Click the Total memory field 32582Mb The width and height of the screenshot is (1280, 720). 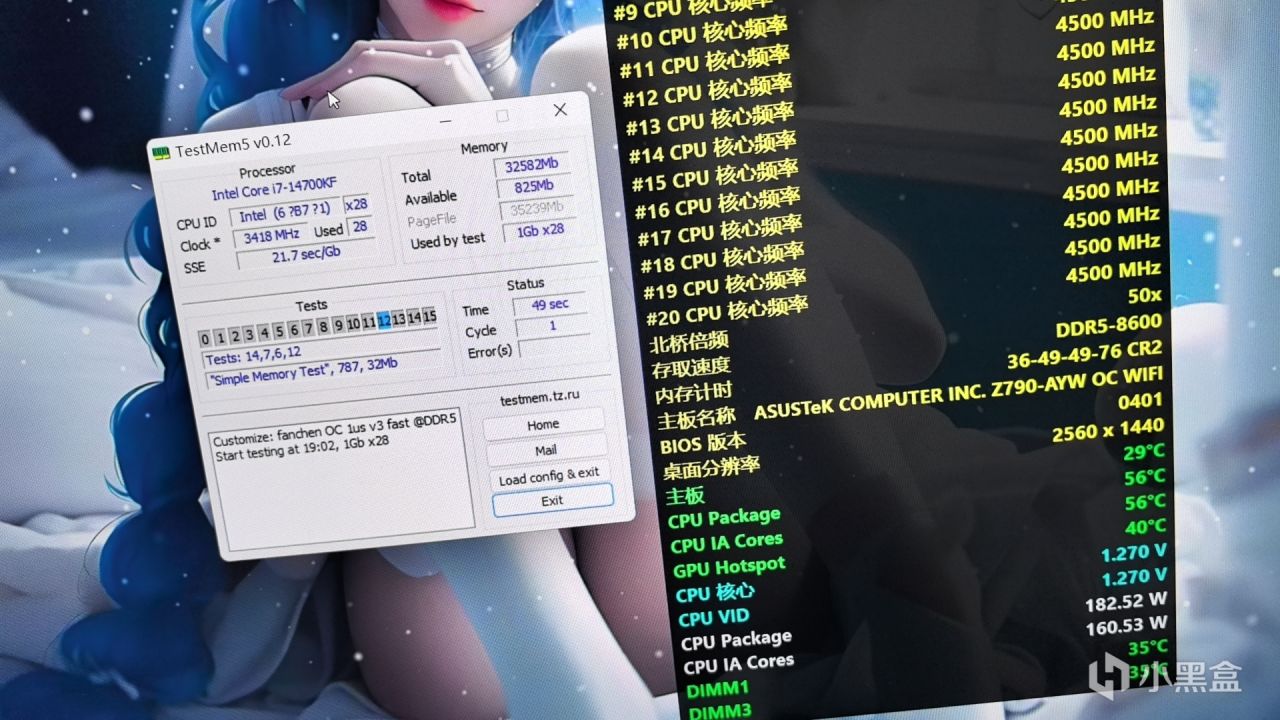[530, 166]
